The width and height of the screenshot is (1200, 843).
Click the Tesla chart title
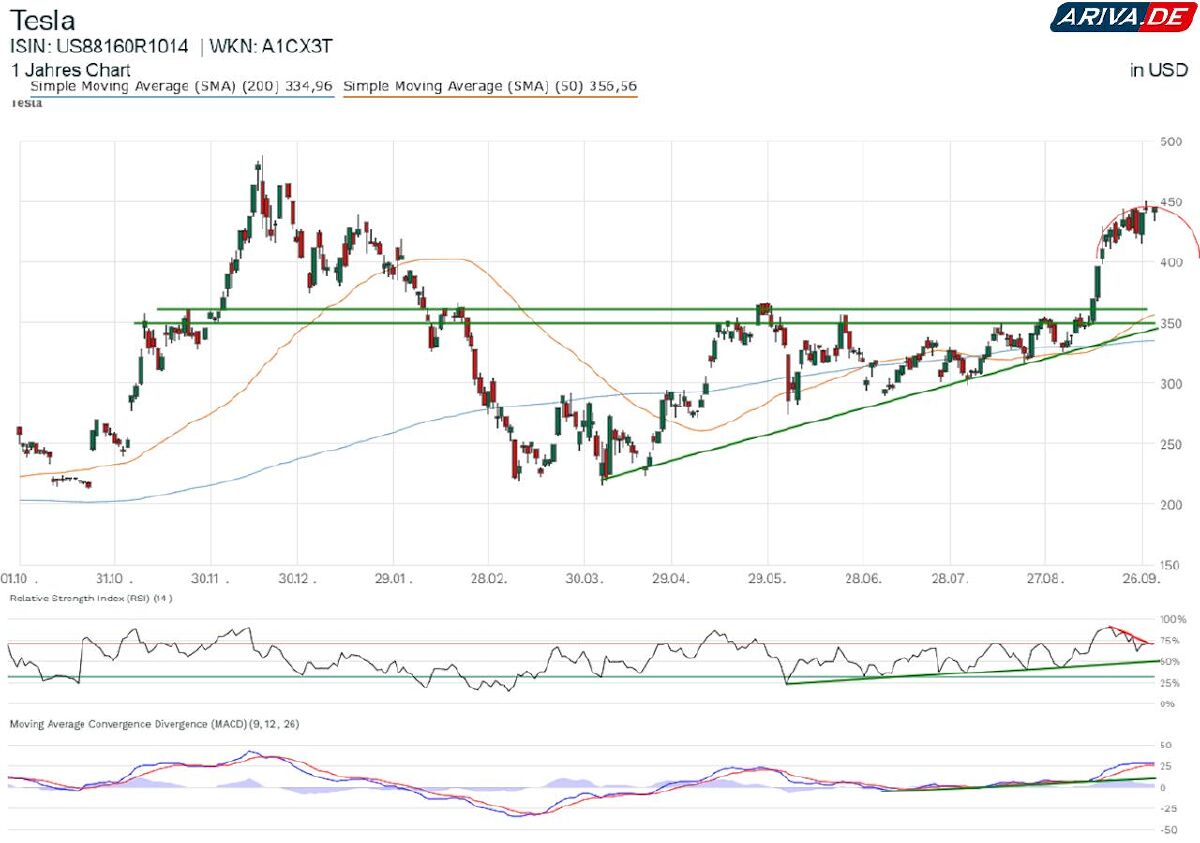[x=43, y=20]
